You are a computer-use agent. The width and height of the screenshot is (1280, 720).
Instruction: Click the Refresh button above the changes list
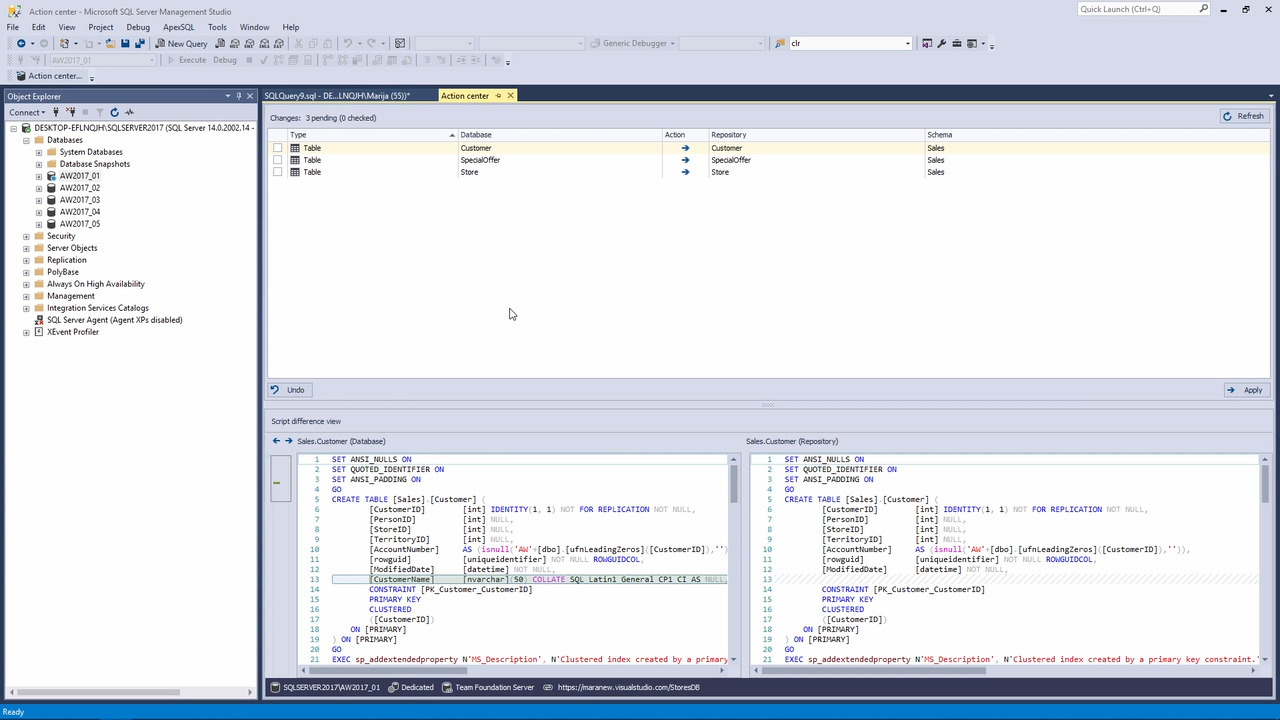point(1244,116)
